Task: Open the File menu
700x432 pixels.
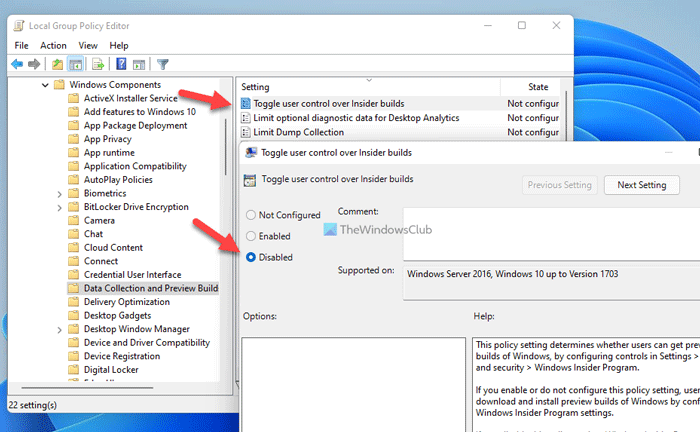Action: tap(21, 46)
